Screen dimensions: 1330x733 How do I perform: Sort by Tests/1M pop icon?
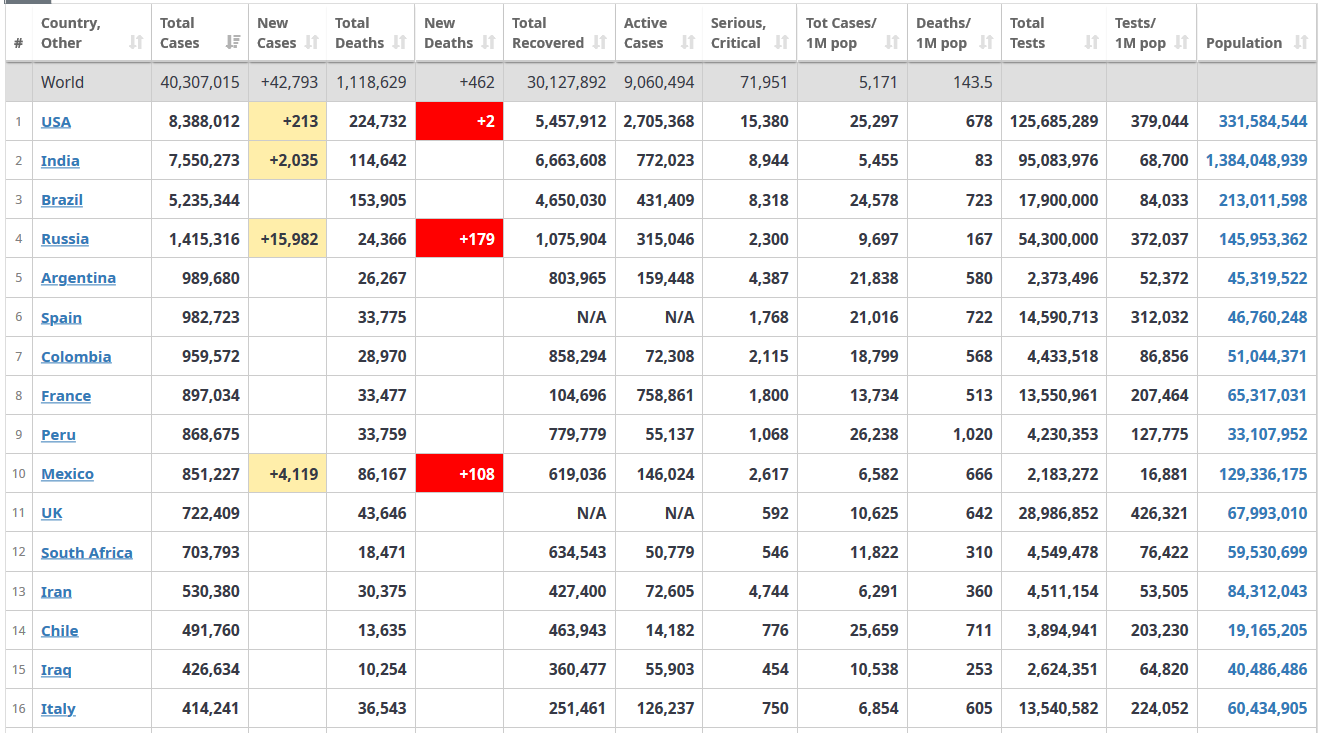click(x=1182, y=43)
